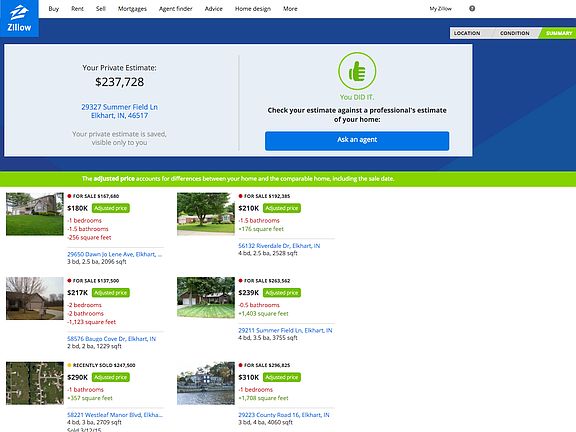Viewport: 576px width, 432px height.
Task: Switch to the Condition step tab
Action: (515, 33)
